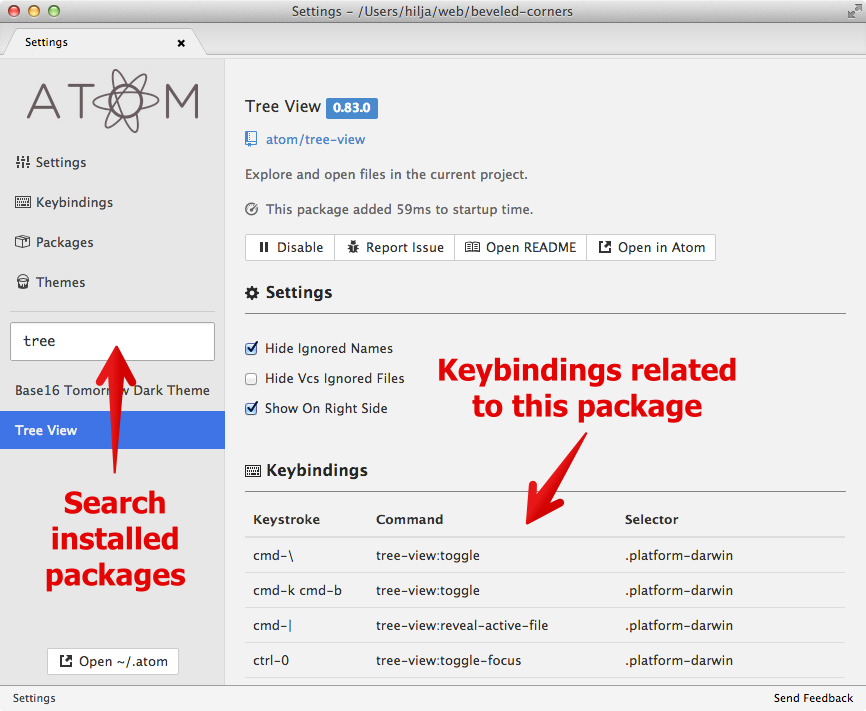Image resolution: width=866 pixels, height=711 pixels.
Task: Click the Disable button
Action: point(290,247)
